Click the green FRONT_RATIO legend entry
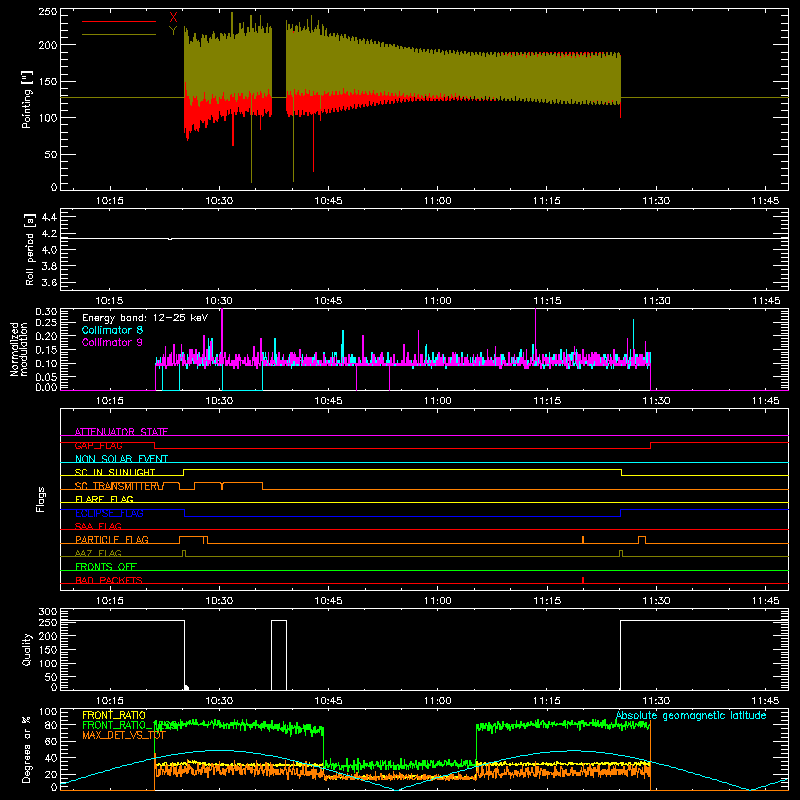 click(x=130, y=725)
